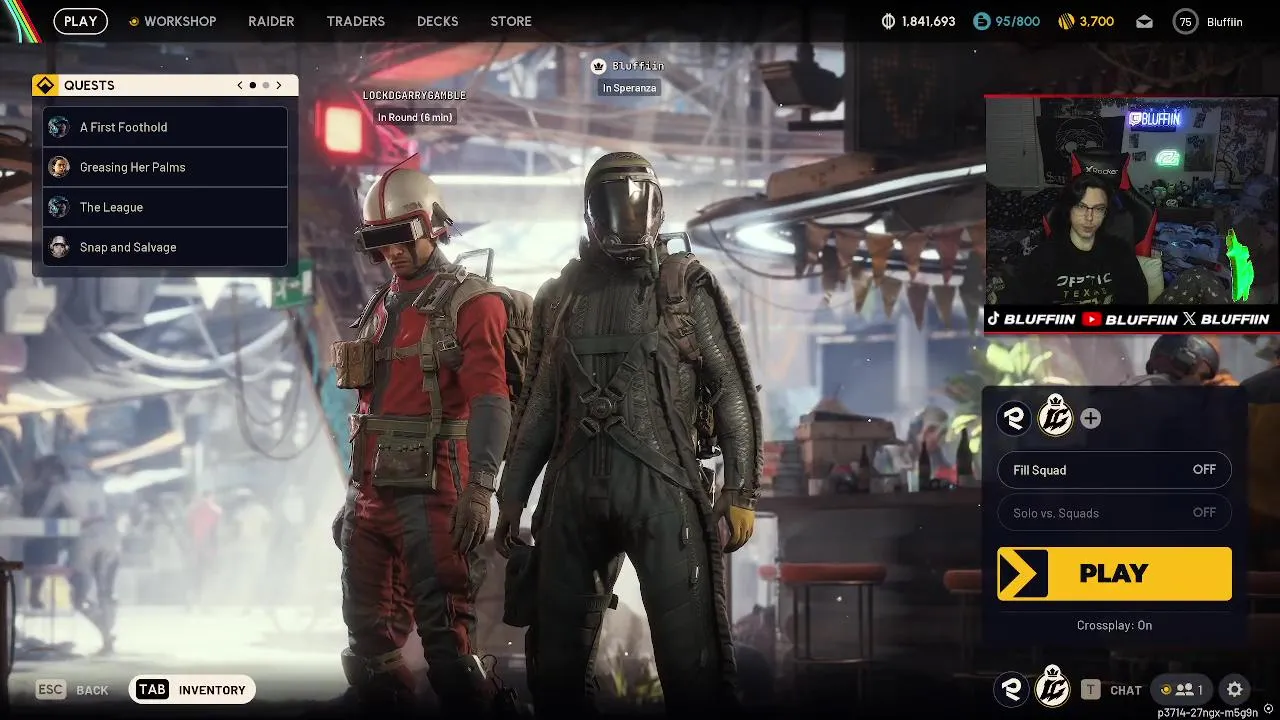Select the second quest page dot
This screenshot has height=720, width=1280.
click(266, 86)
